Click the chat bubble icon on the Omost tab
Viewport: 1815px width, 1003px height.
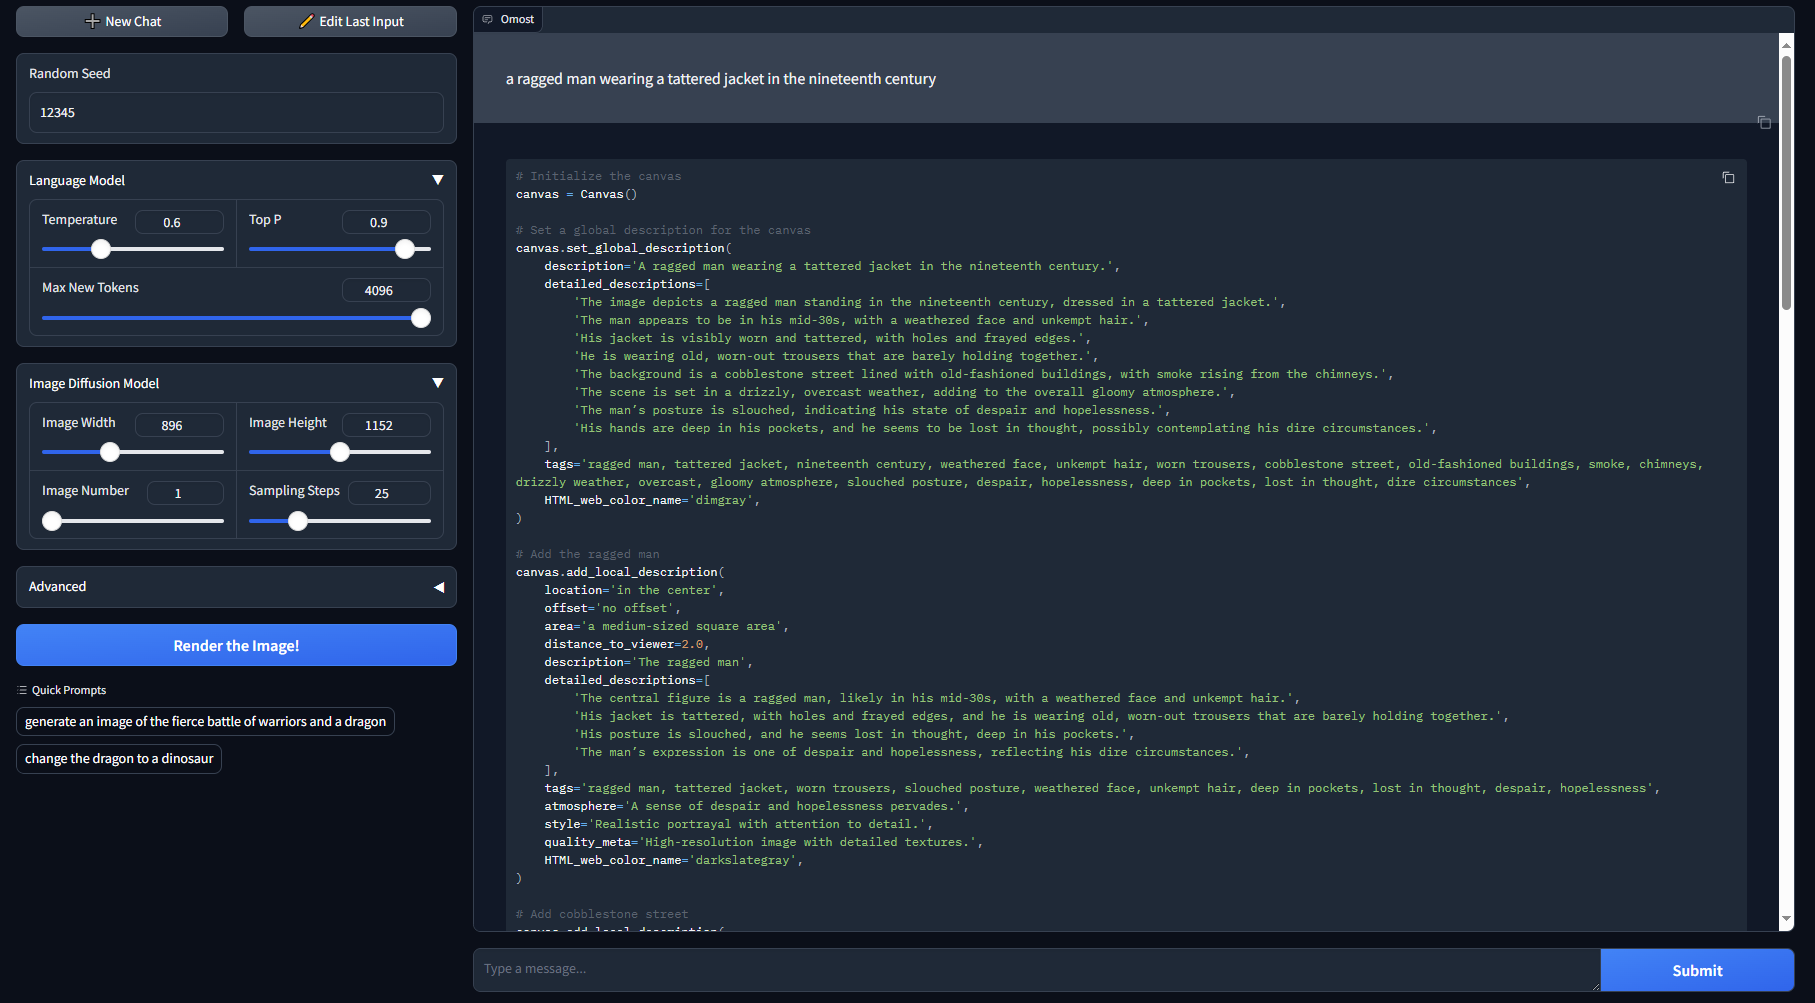coord(488,18)
